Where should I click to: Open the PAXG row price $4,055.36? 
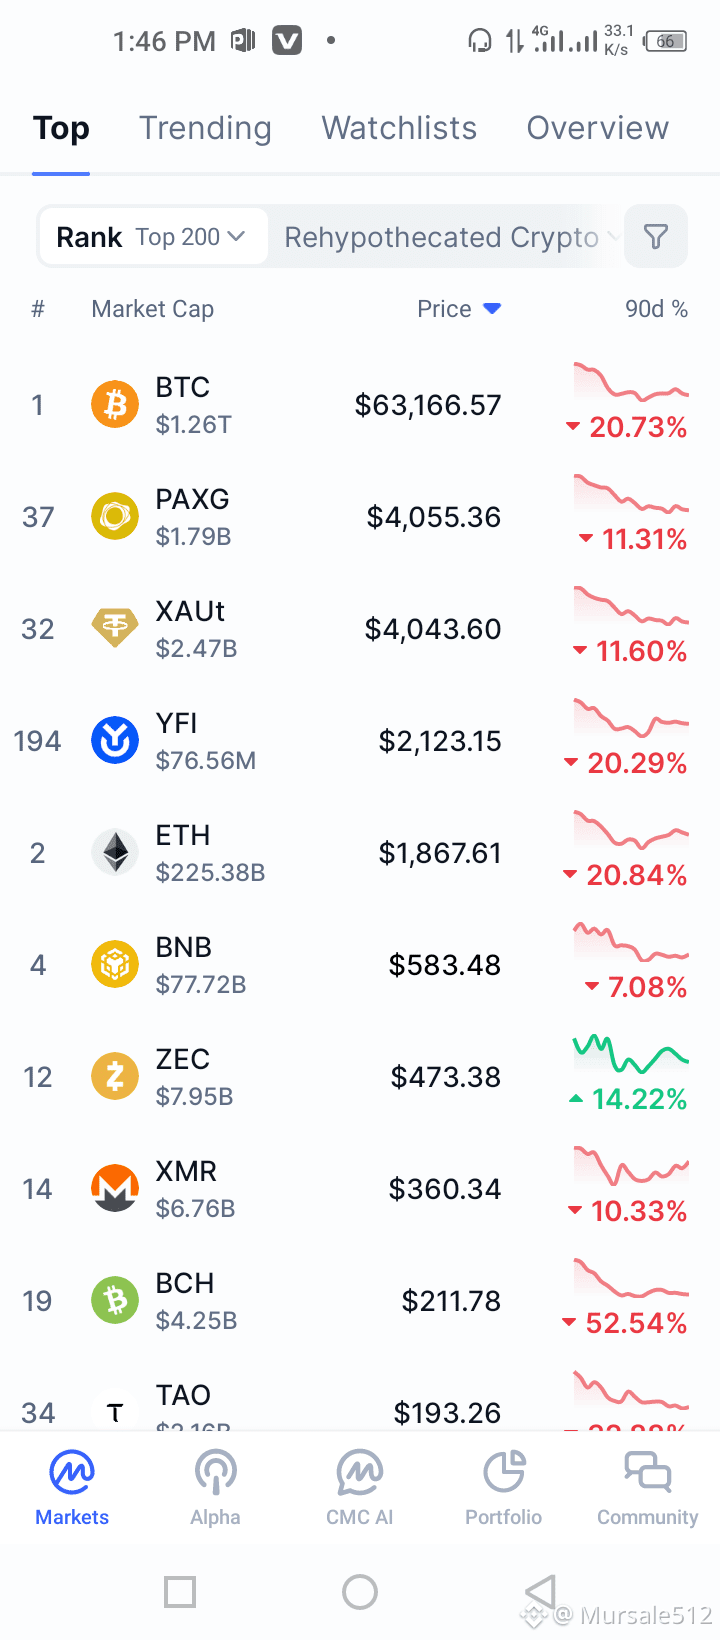434,517
